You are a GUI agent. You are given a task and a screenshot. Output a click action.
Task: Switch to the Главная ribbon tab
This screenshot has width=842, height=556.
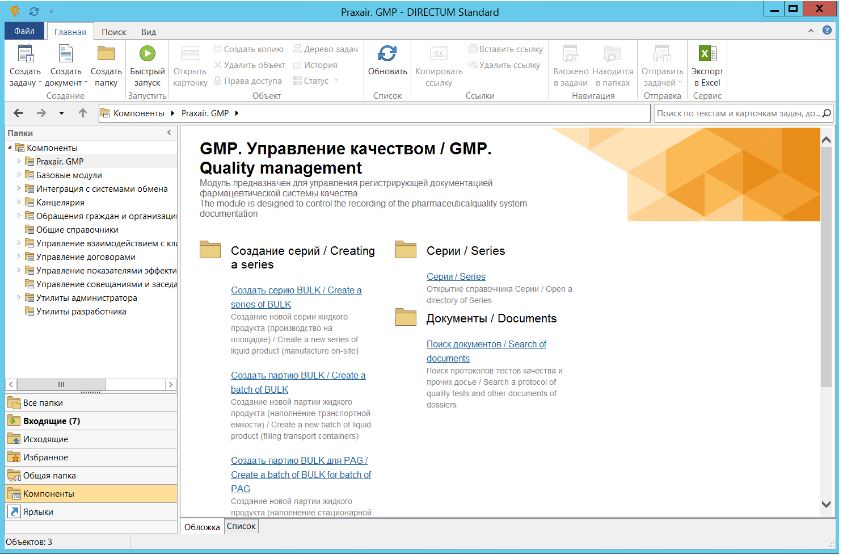pos(70,32)
